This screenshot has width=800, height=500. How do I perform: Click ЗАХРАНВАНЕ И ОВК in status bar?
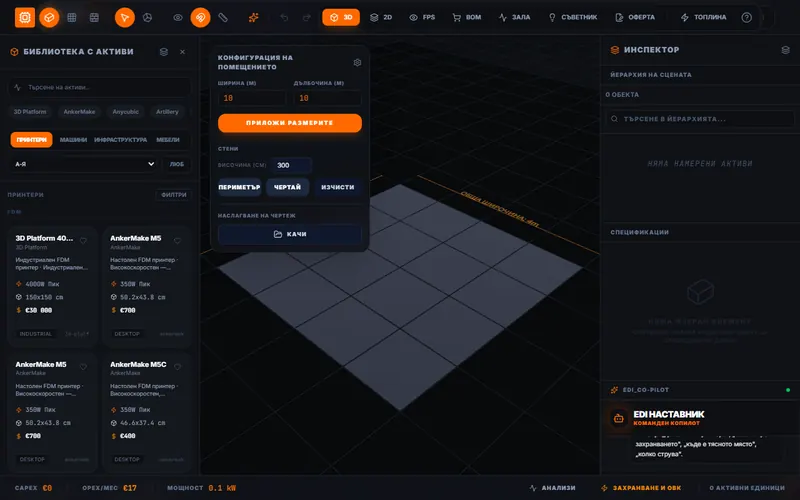(641, 488)
